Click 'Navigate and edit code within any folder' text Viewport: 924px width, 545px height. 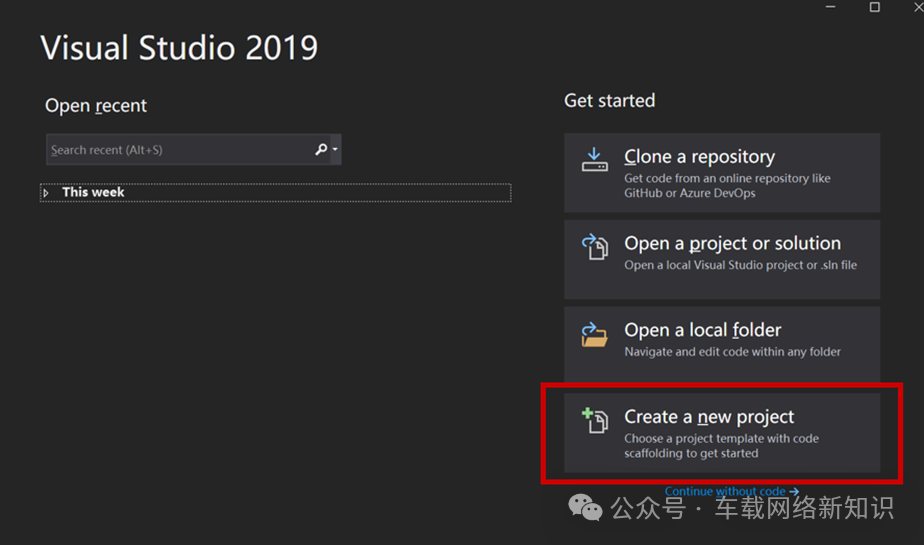click(732, 352)
